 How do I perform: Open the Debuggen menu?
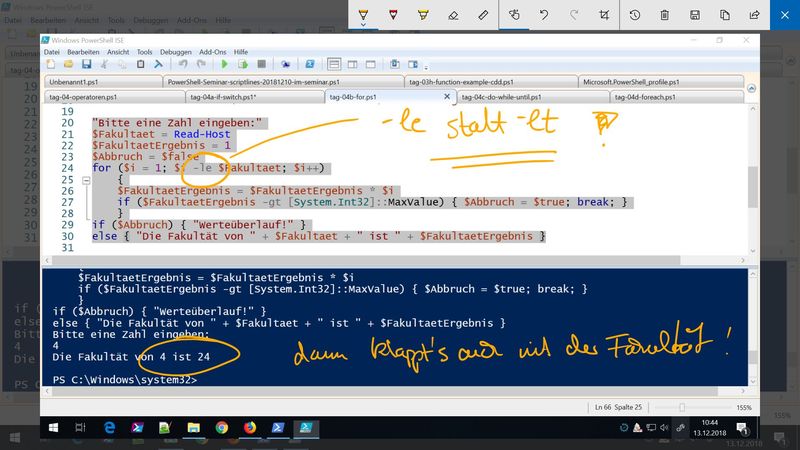click(176, 52)
